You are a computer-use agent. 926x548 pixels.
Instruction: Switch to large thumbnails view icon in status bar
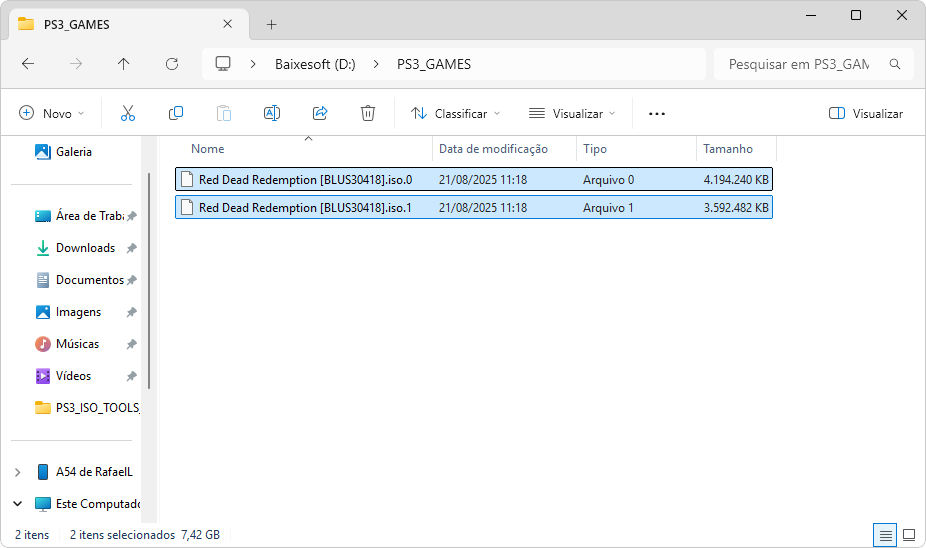coord(909,536)
